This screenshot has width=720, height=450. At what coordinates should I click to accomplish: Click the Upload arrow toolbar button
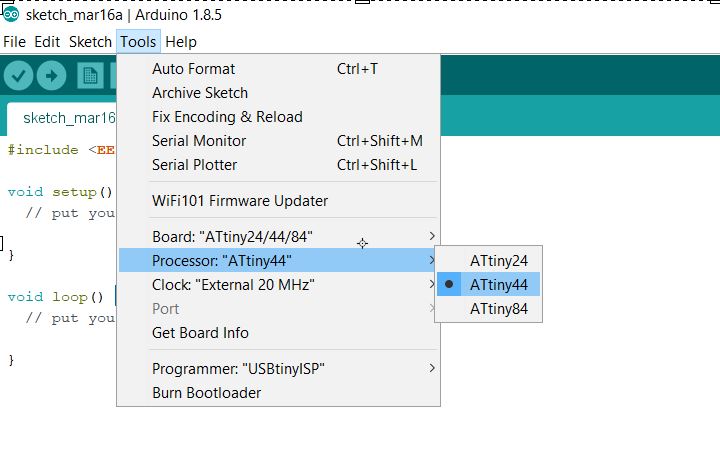pyautogui.click(x=51, y=76)
